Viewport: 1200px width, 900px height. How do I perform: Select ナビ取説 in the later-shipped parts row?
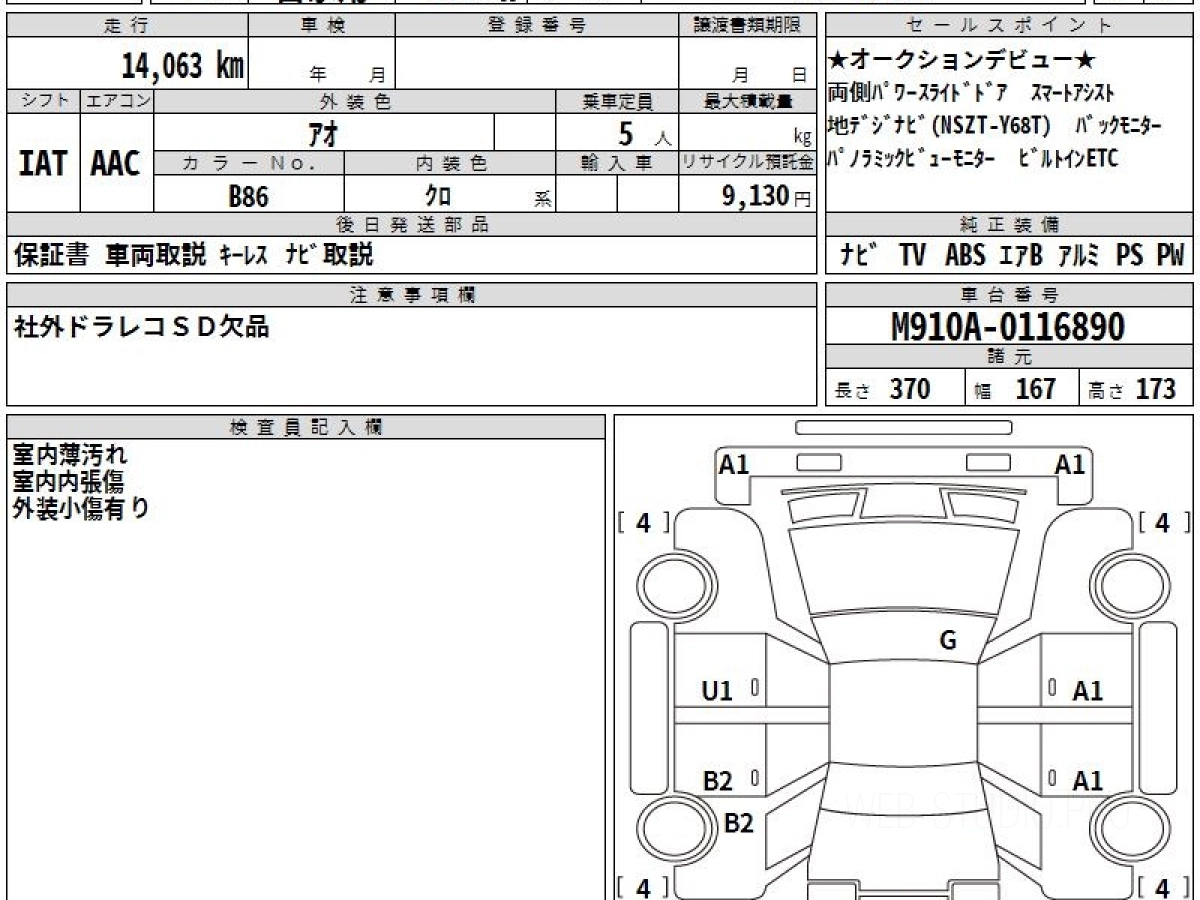tap(329, 255)
